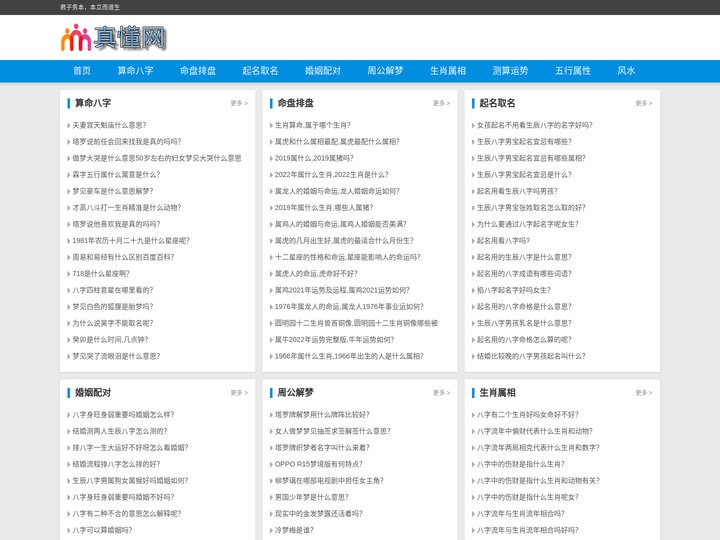The image size is (720, 540).
Task: Open article 2019属什么,2019属猪吗?
Action: point(314,158)
